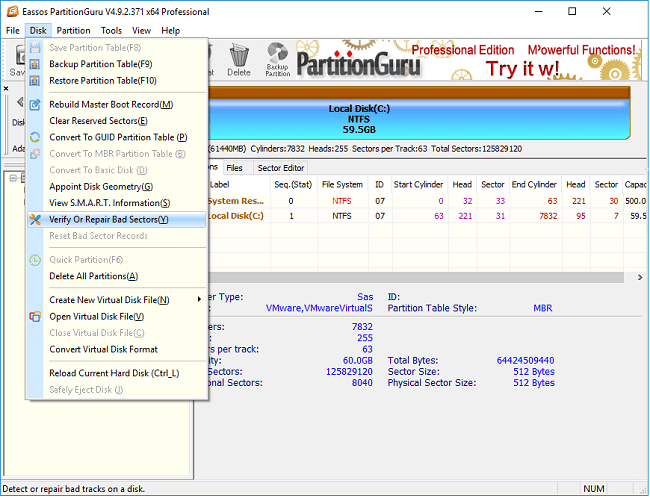Open the File menu
The width and height of the screenshot is (650, 498).
point(12,31)
